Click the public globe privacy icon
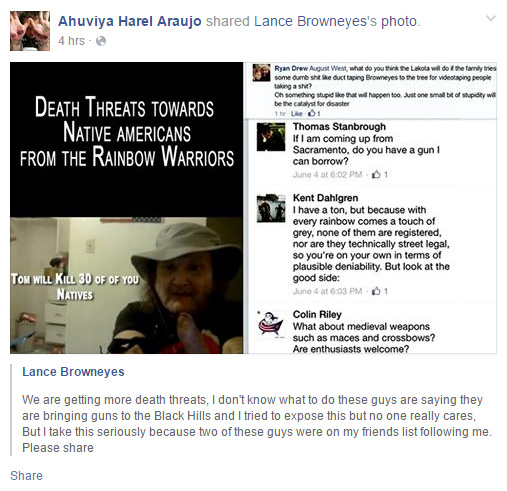This screenshot has height=491, width=507. point(101,41)
